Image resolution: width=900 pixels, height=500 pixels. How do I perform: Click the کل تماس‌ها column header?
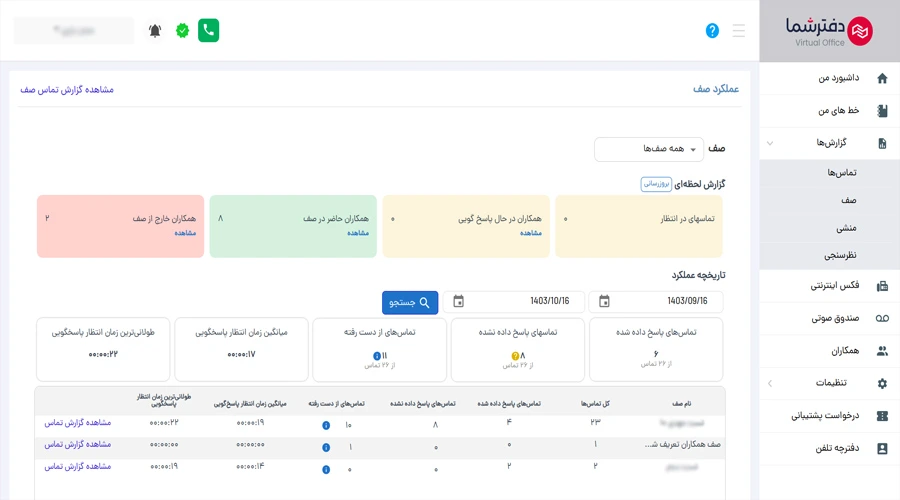click(595, 404)
